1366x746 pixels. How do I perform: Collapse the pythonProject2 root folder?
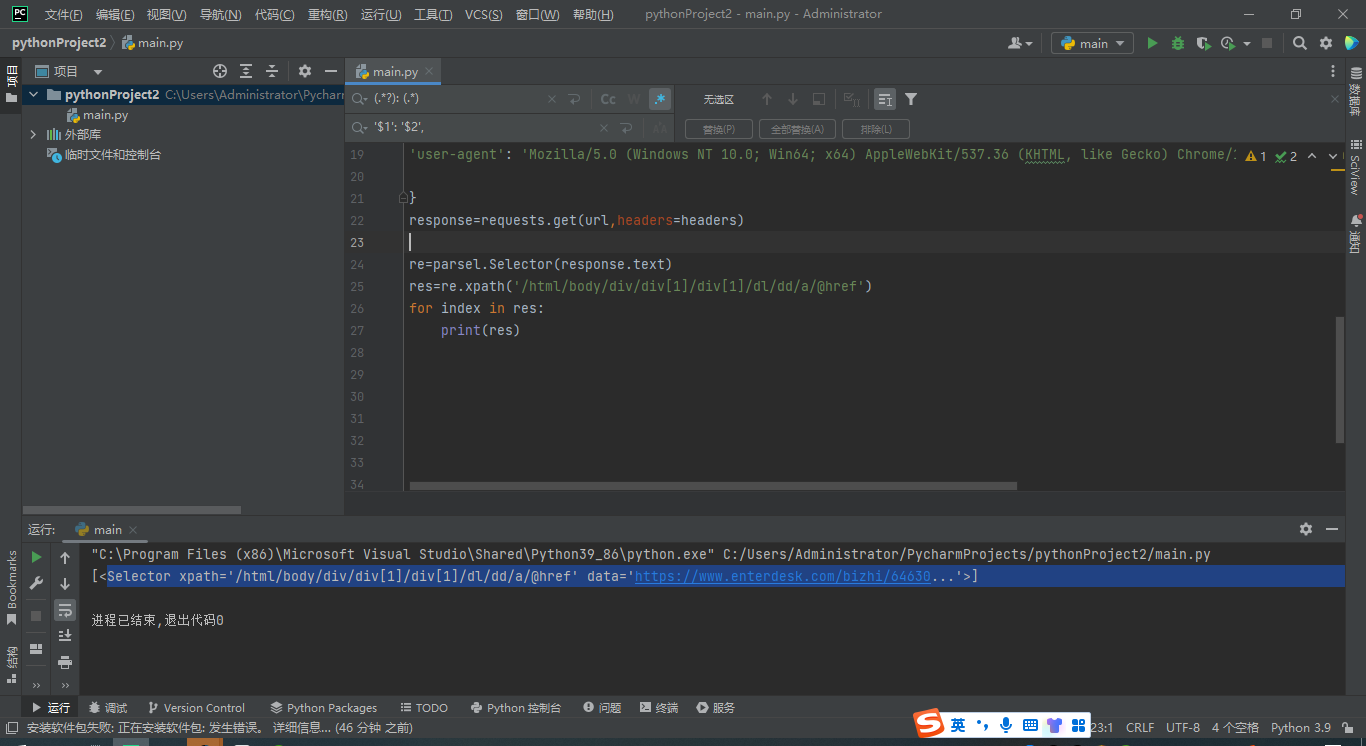click(33, 94)
